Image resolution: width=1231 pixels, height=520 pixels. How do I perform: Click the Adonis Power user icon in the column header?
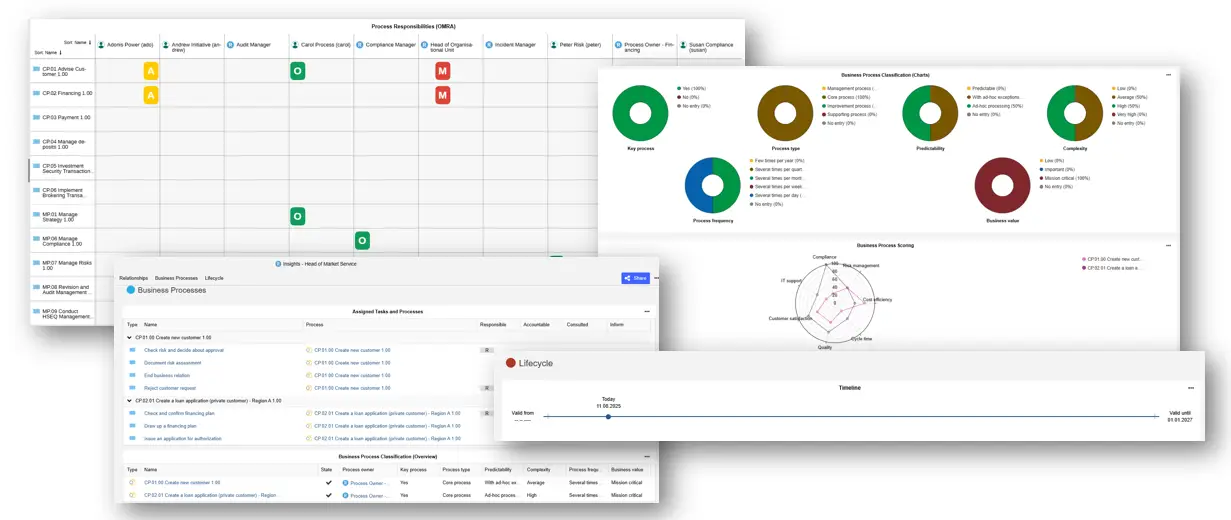[x=101, y=45]
